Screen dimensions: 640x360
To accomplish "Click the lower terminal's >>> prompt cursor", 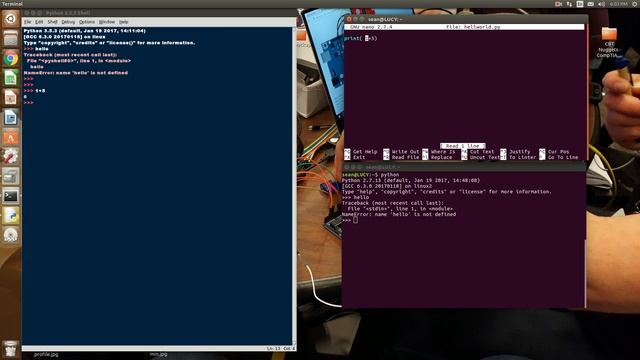I will [356, 220].
